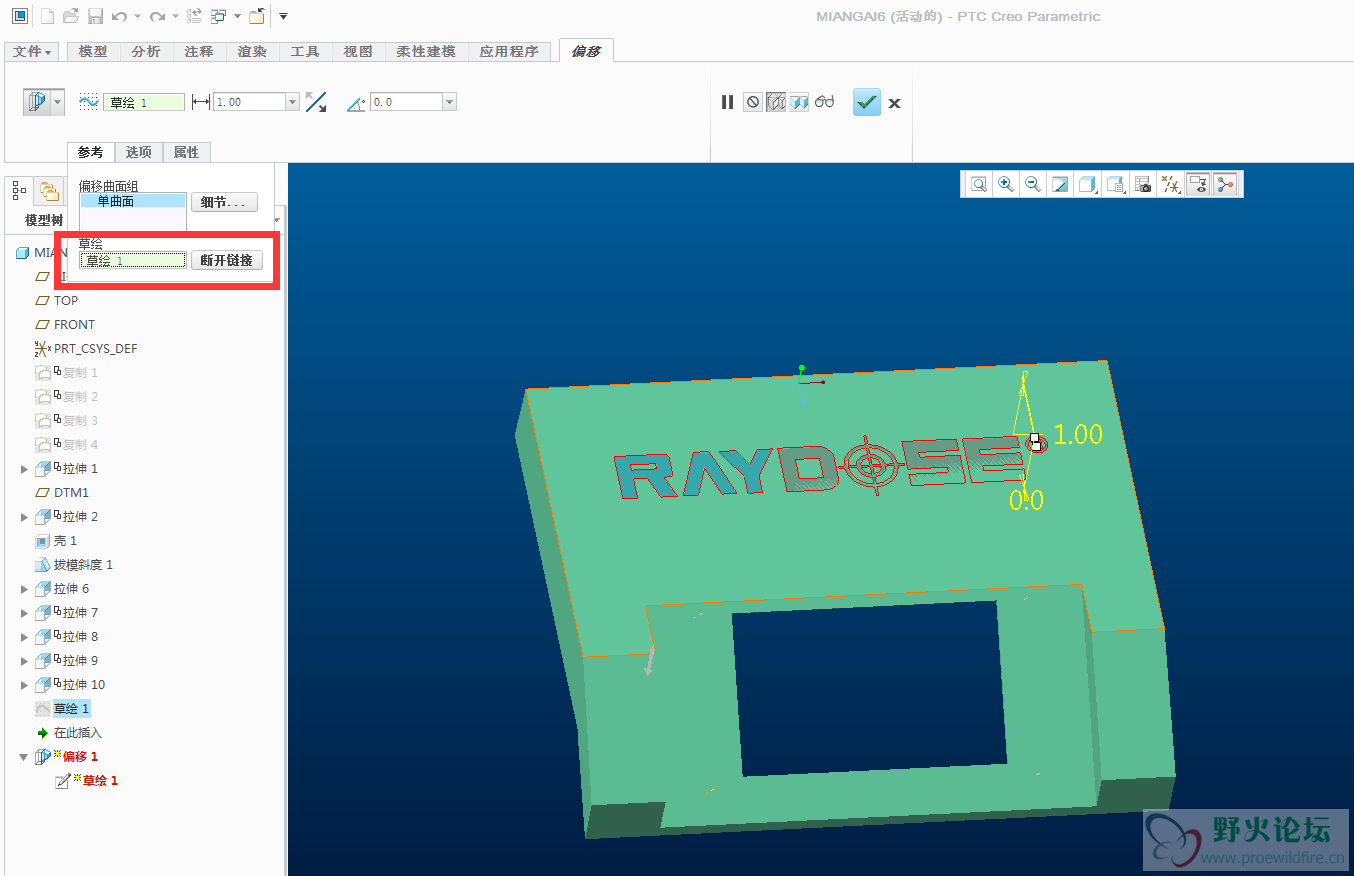The height and width of the screenshot is (876, 1354).
Task: Click the 细节... button
Action: pyautogui.click(x=223, y=202)
